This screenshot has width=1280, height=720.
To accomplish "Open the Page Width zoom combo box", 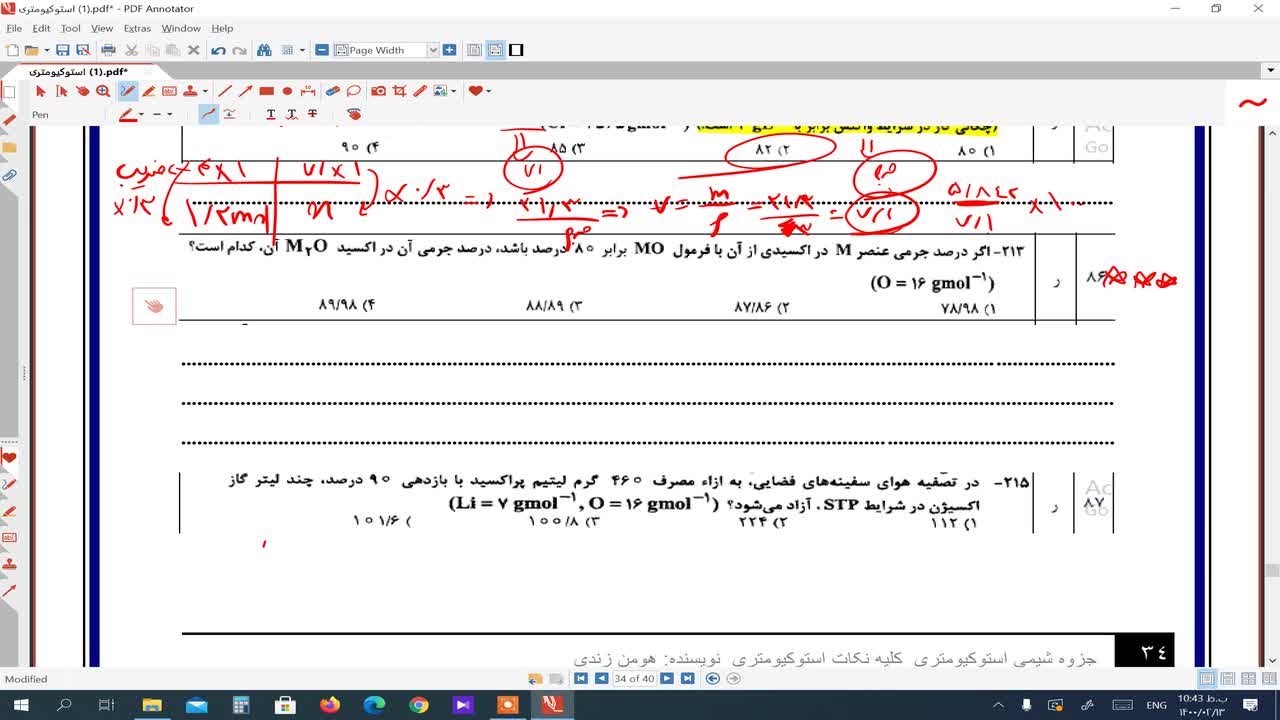I will point(386,50).
